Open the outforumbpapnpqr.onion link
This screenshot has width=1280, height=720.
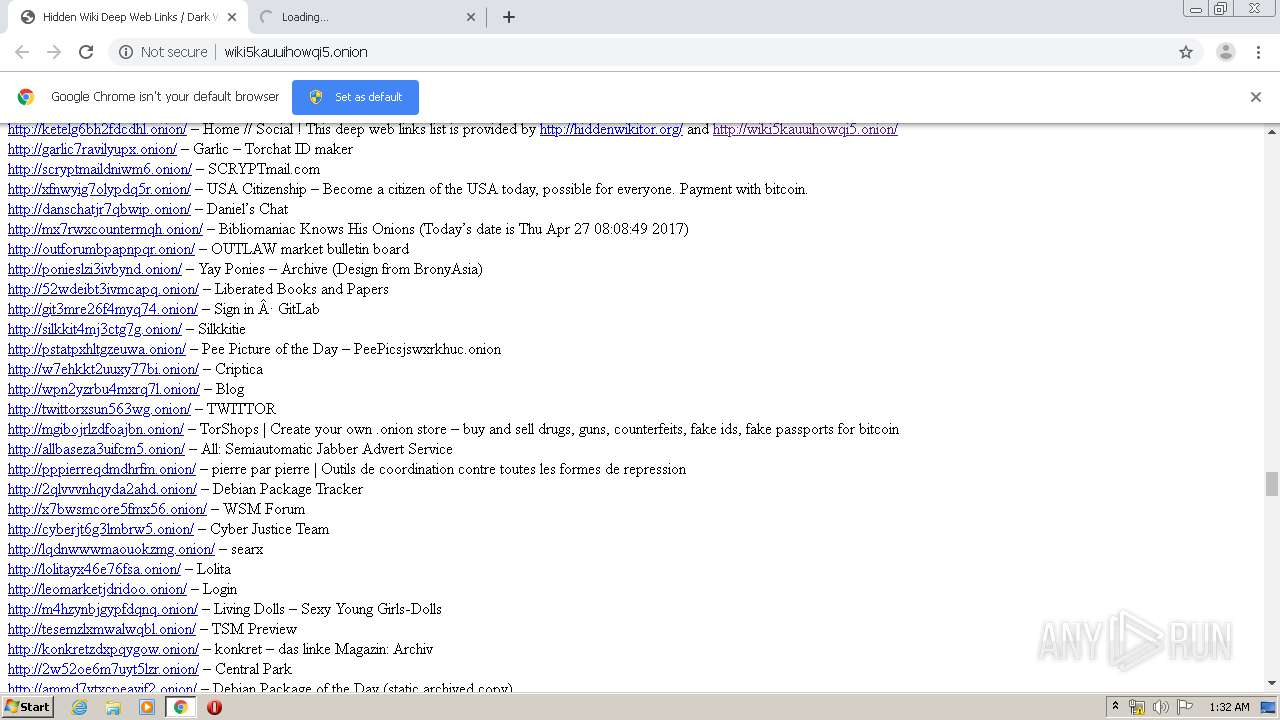[101, 249]
